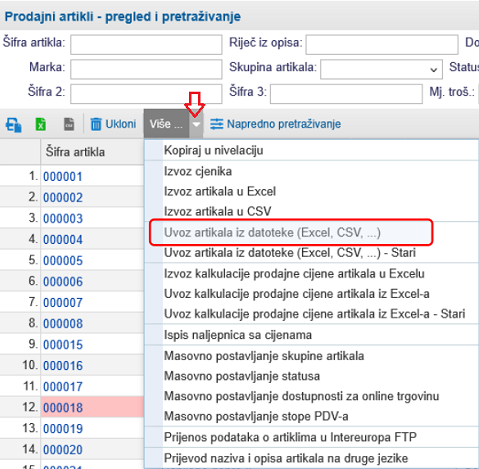
Task: Select Prijenos podataka o artiklima u Intereuropa FTP
Action: tap(311, 437)
